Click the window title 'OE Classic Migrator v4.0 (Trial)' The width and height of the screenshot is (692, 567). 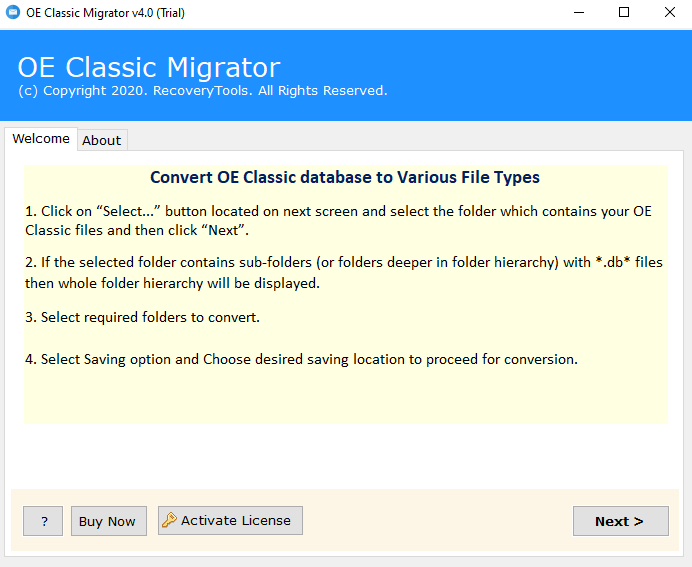(105, 13)
